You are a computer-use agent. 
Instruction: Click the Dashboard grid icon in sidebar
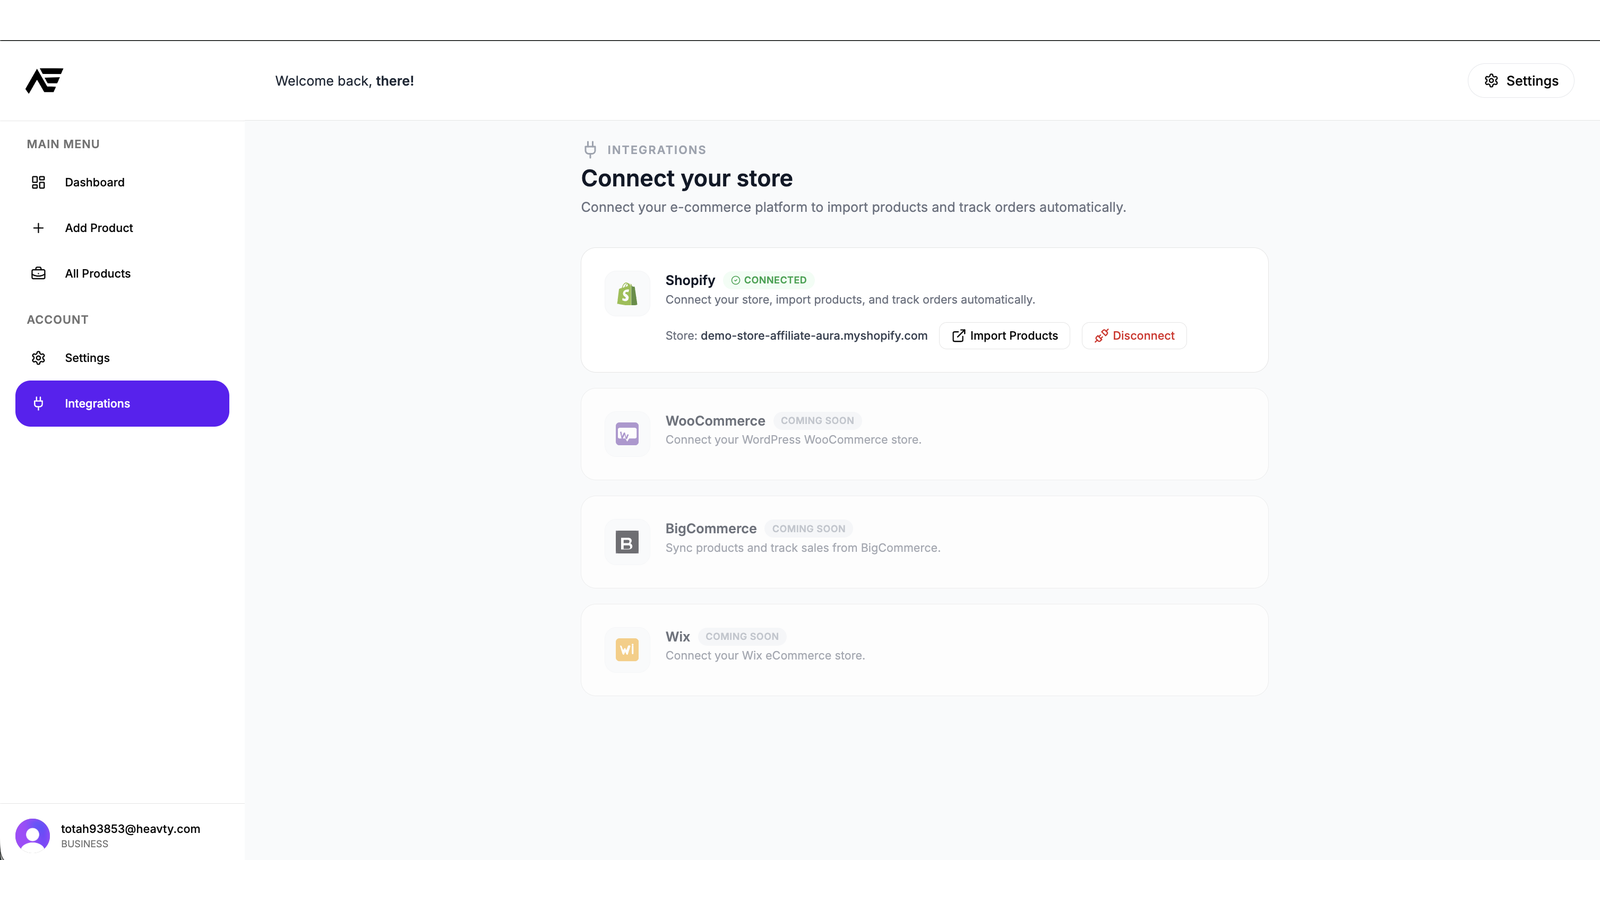[38, 182]
